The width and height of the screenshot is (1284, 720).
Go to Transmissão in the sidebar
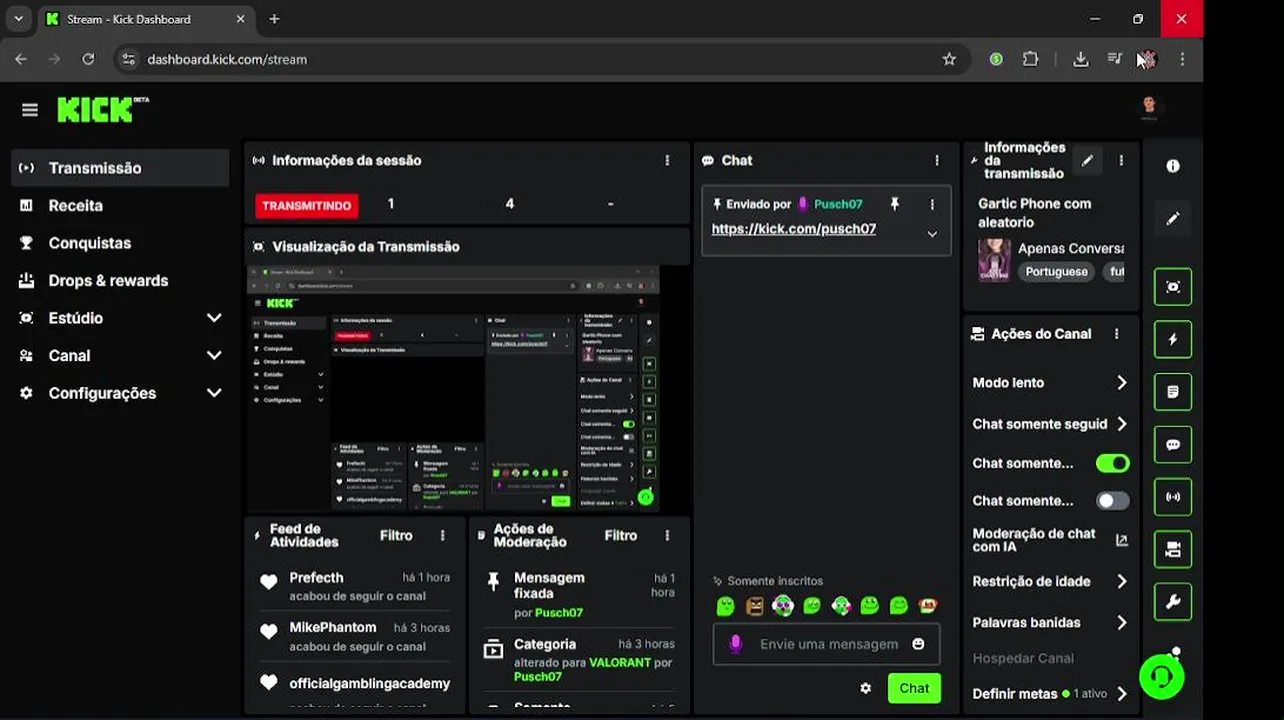[x=120, y=168]
